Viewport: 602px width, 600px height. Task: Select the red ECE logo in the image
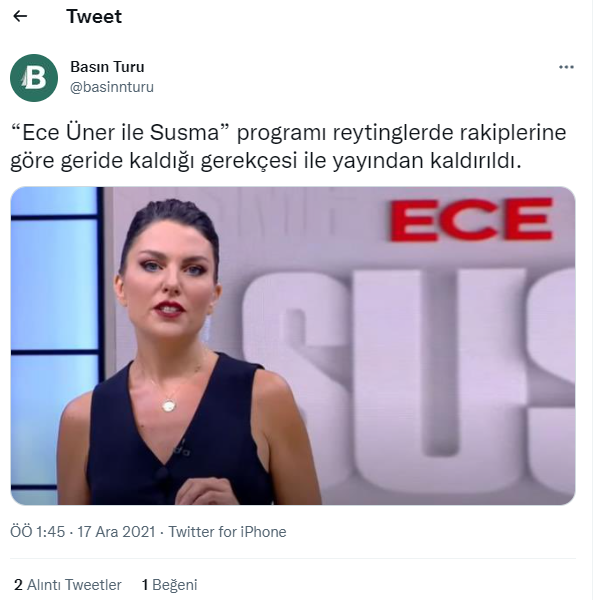point(471,219)
